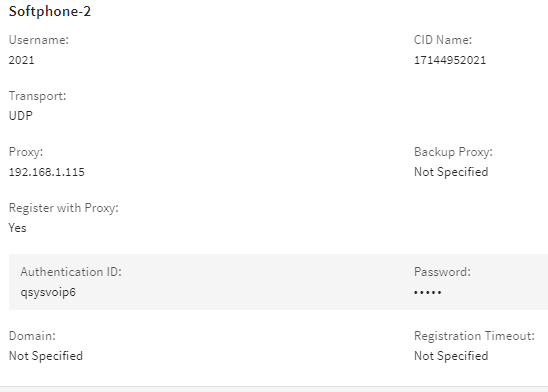Click Registration Timeout Not Specified value
Screen dimensions: 548x392
451,356
